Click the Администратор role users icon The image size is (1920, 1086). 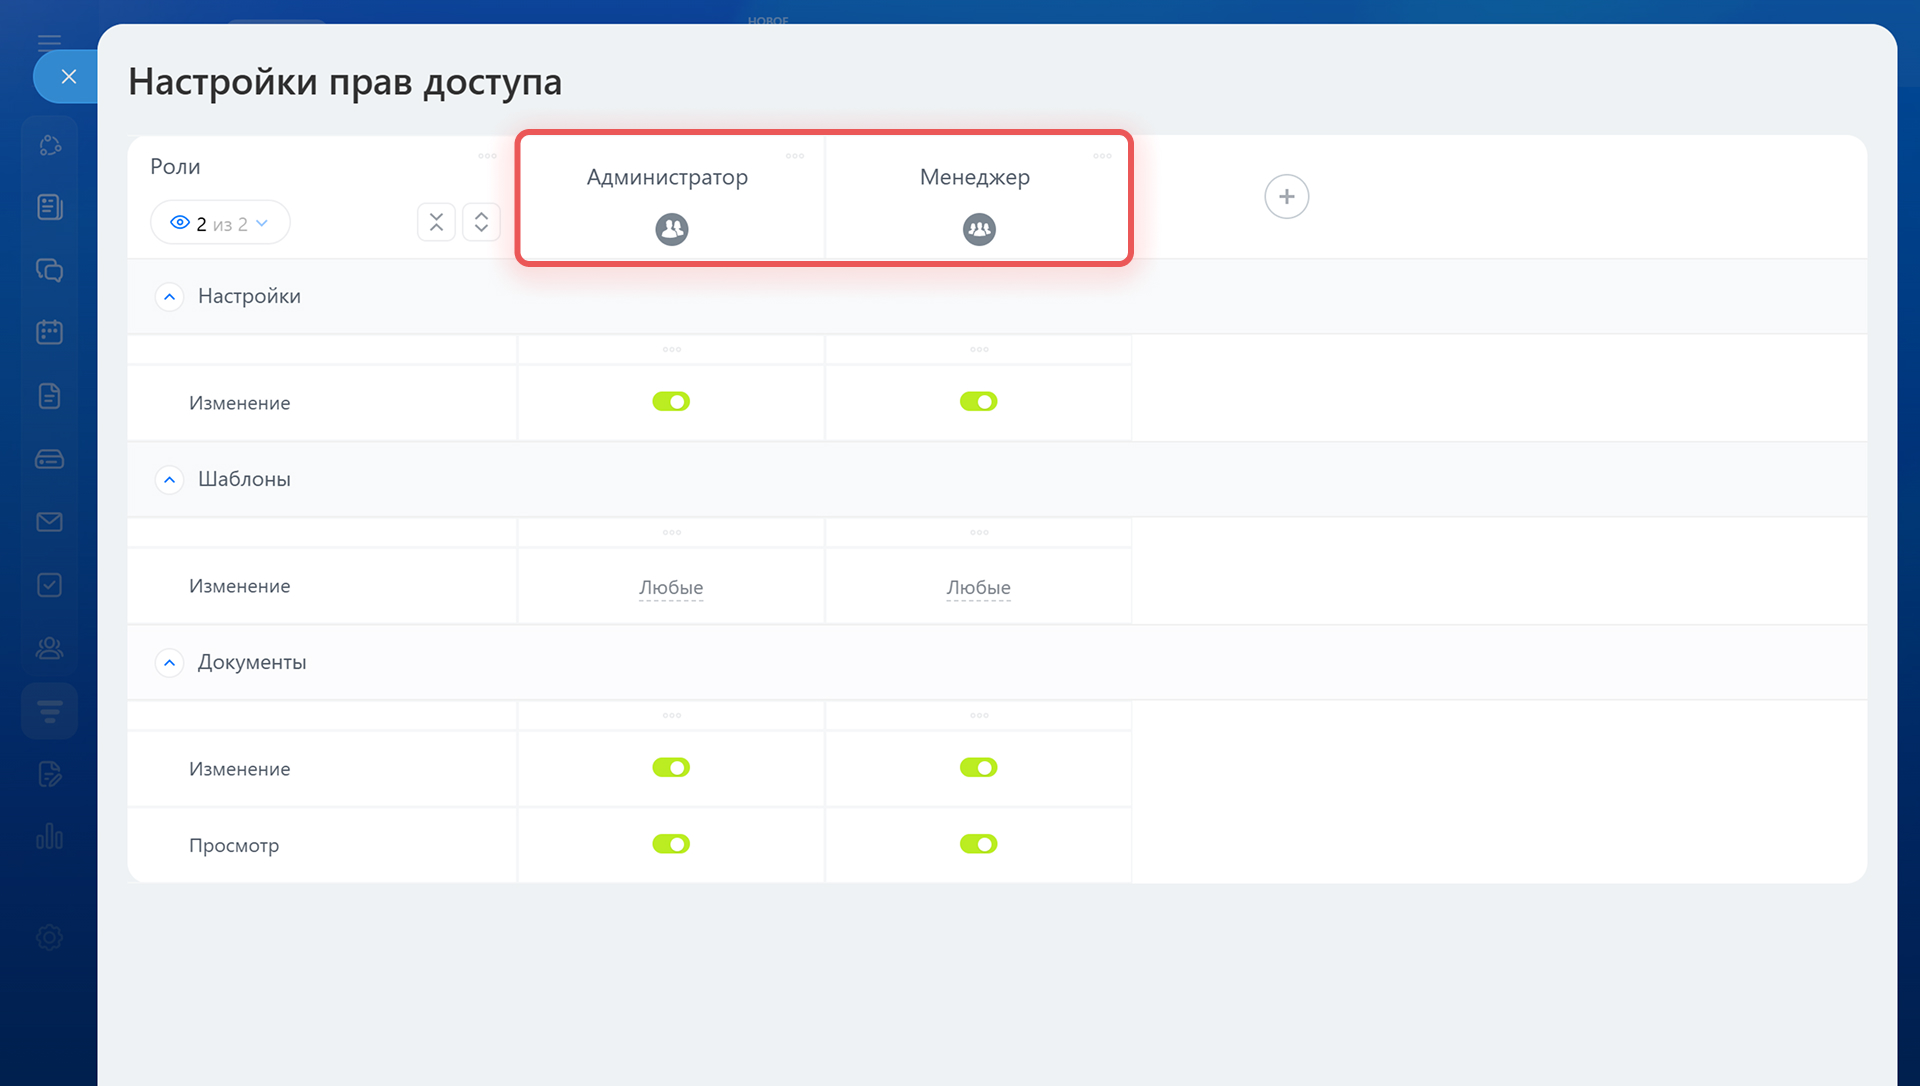pos(671,229)
